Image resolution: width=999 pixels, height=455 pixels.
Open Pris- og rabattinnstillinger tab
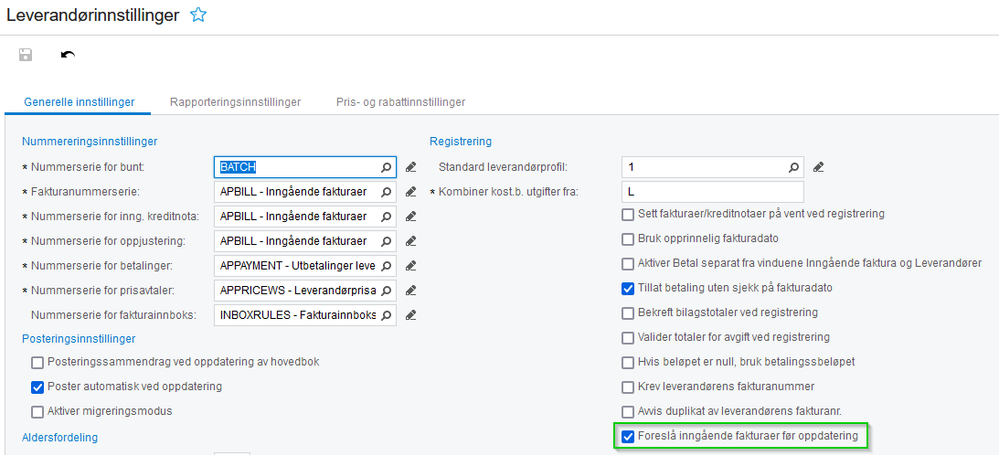pyautogui.click(x=401, y=102)
